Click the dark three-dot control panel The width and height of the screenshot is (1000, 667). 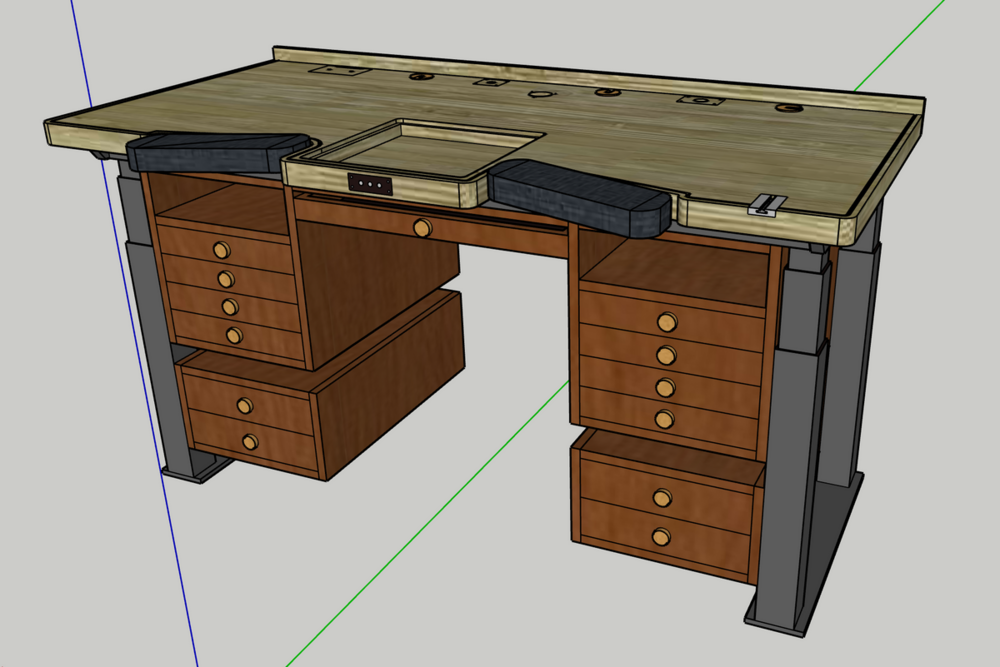pyautogui.click(x=369, y=184)
